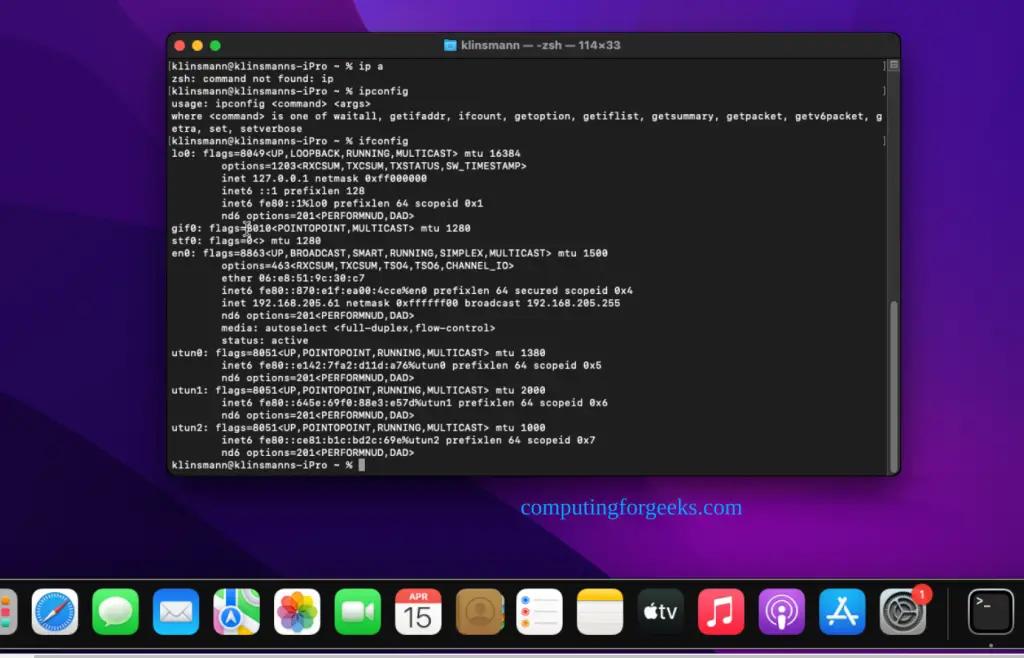Click the 'media: autoselect' line
1024x658 pixels.
click(x=358, y=328)
